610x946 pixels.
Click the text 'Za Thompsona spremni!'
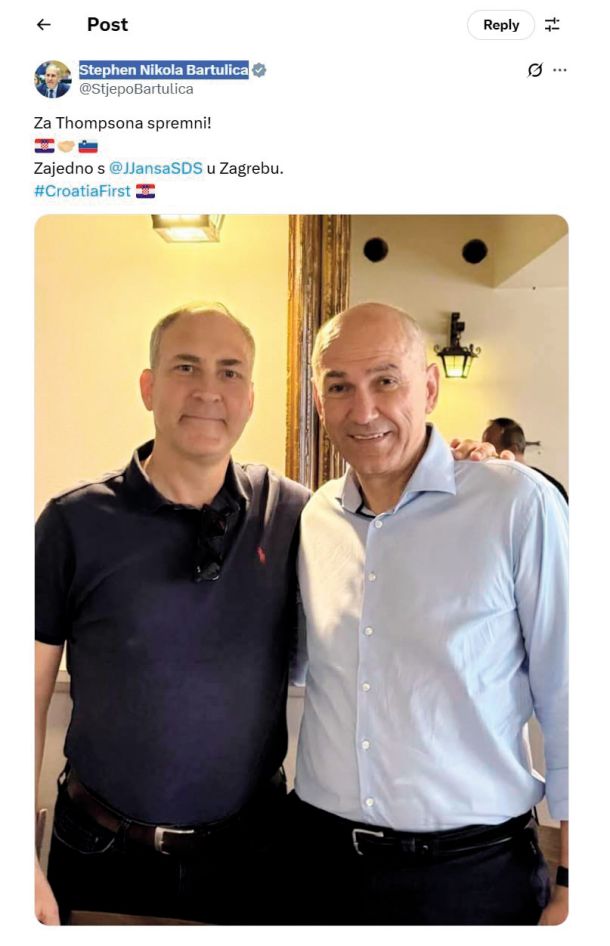pos(122,123)
